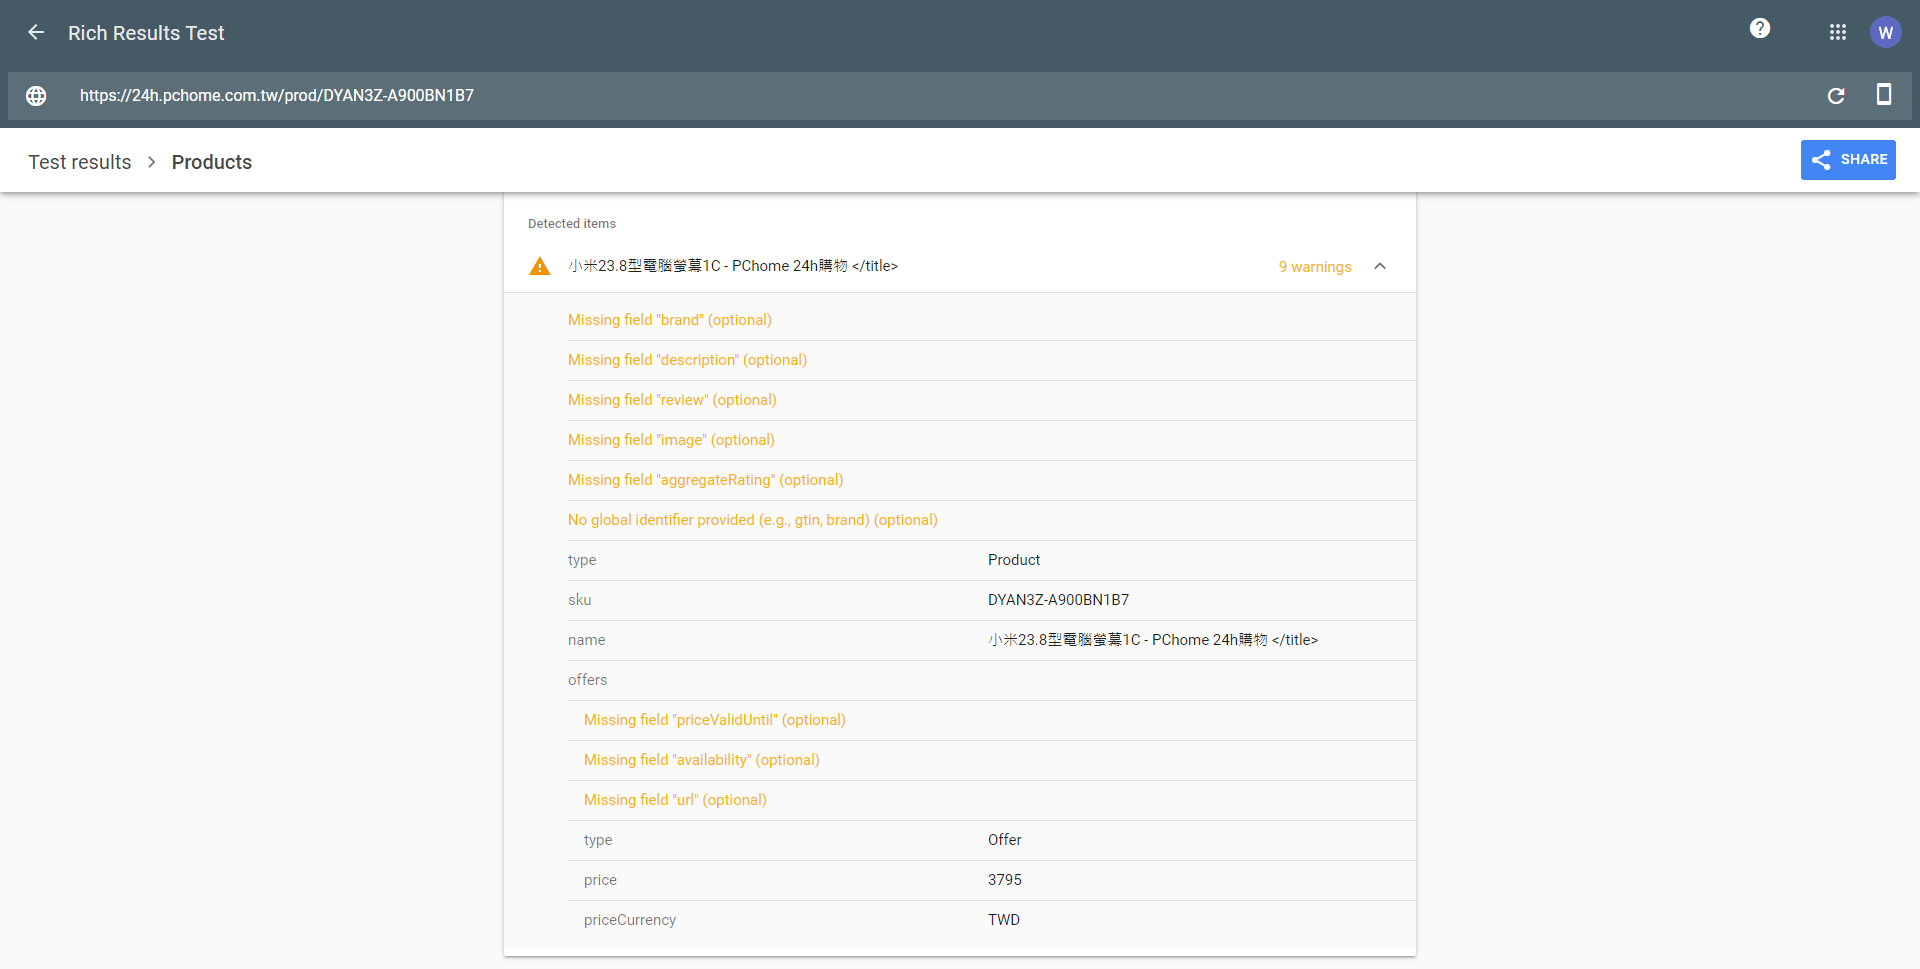Screen dimensions: 1920x969
Task: Select Missing field "brand" warning
Action: tap(669, 320)
